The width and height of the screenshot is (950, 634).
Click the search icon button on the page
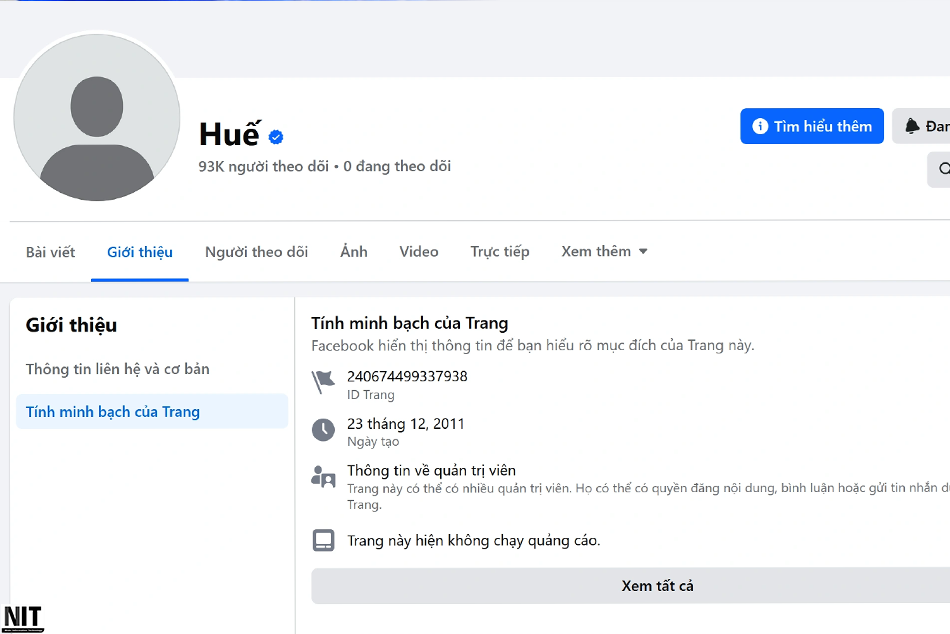(940, 169)
